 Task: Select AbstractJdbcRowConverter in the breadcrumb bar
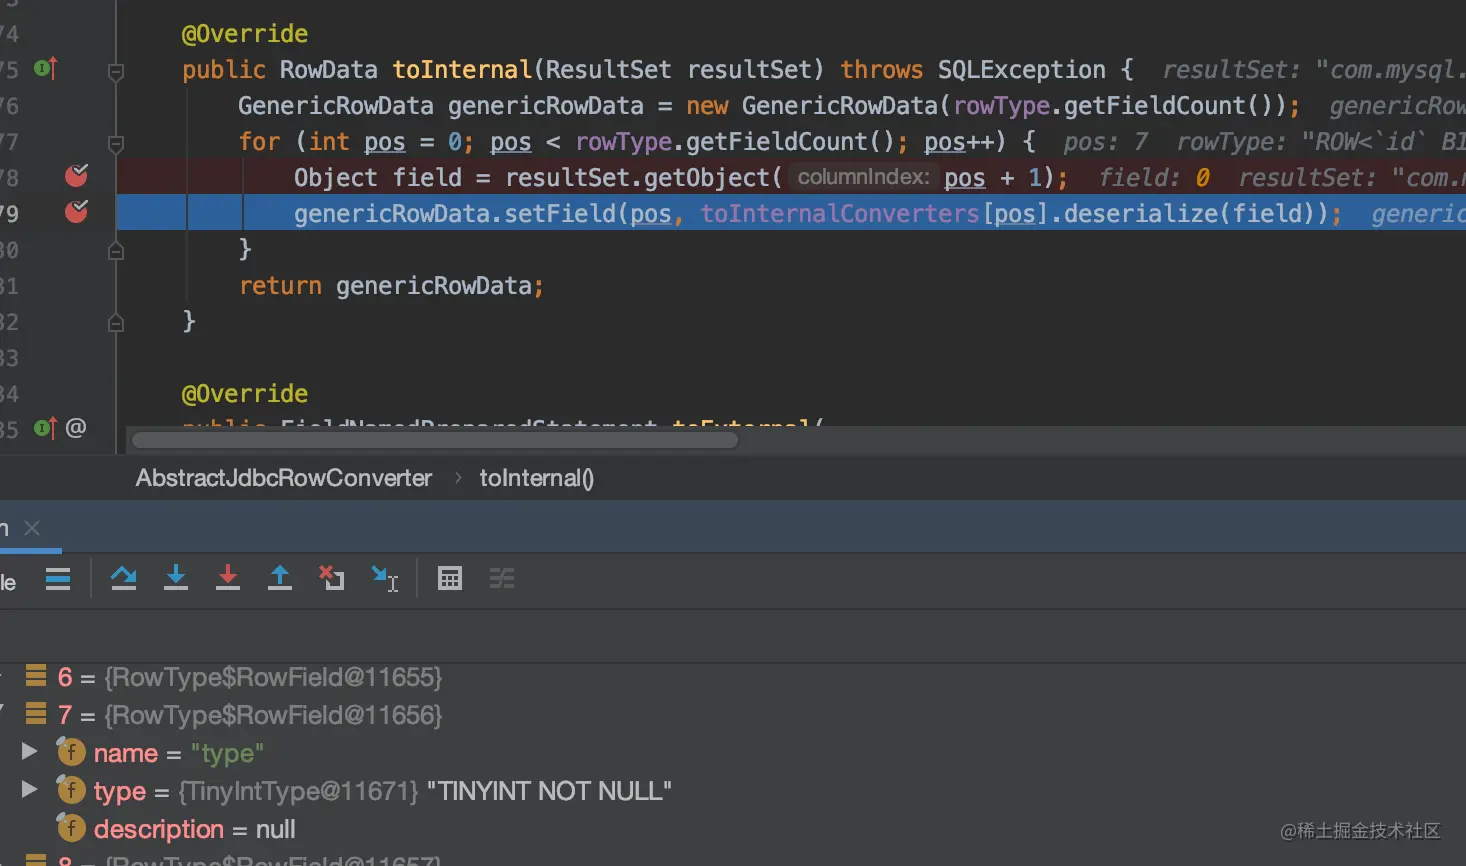(x=284, y=478)
